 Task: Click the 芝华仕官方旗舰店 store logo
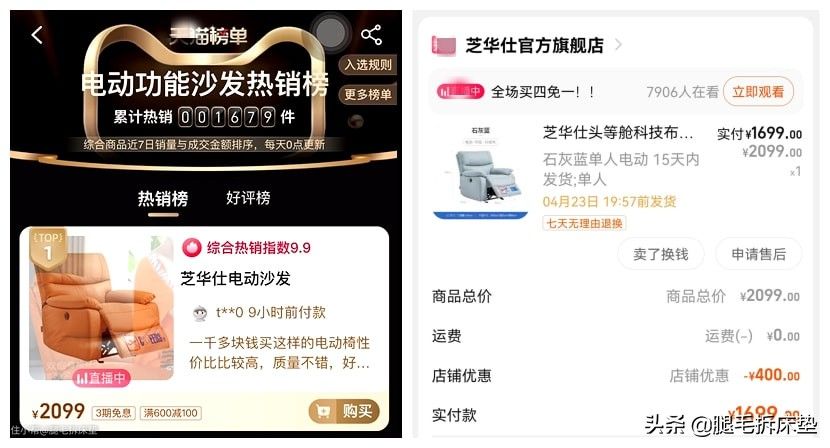pyautogui.click(x=444, y=46)
